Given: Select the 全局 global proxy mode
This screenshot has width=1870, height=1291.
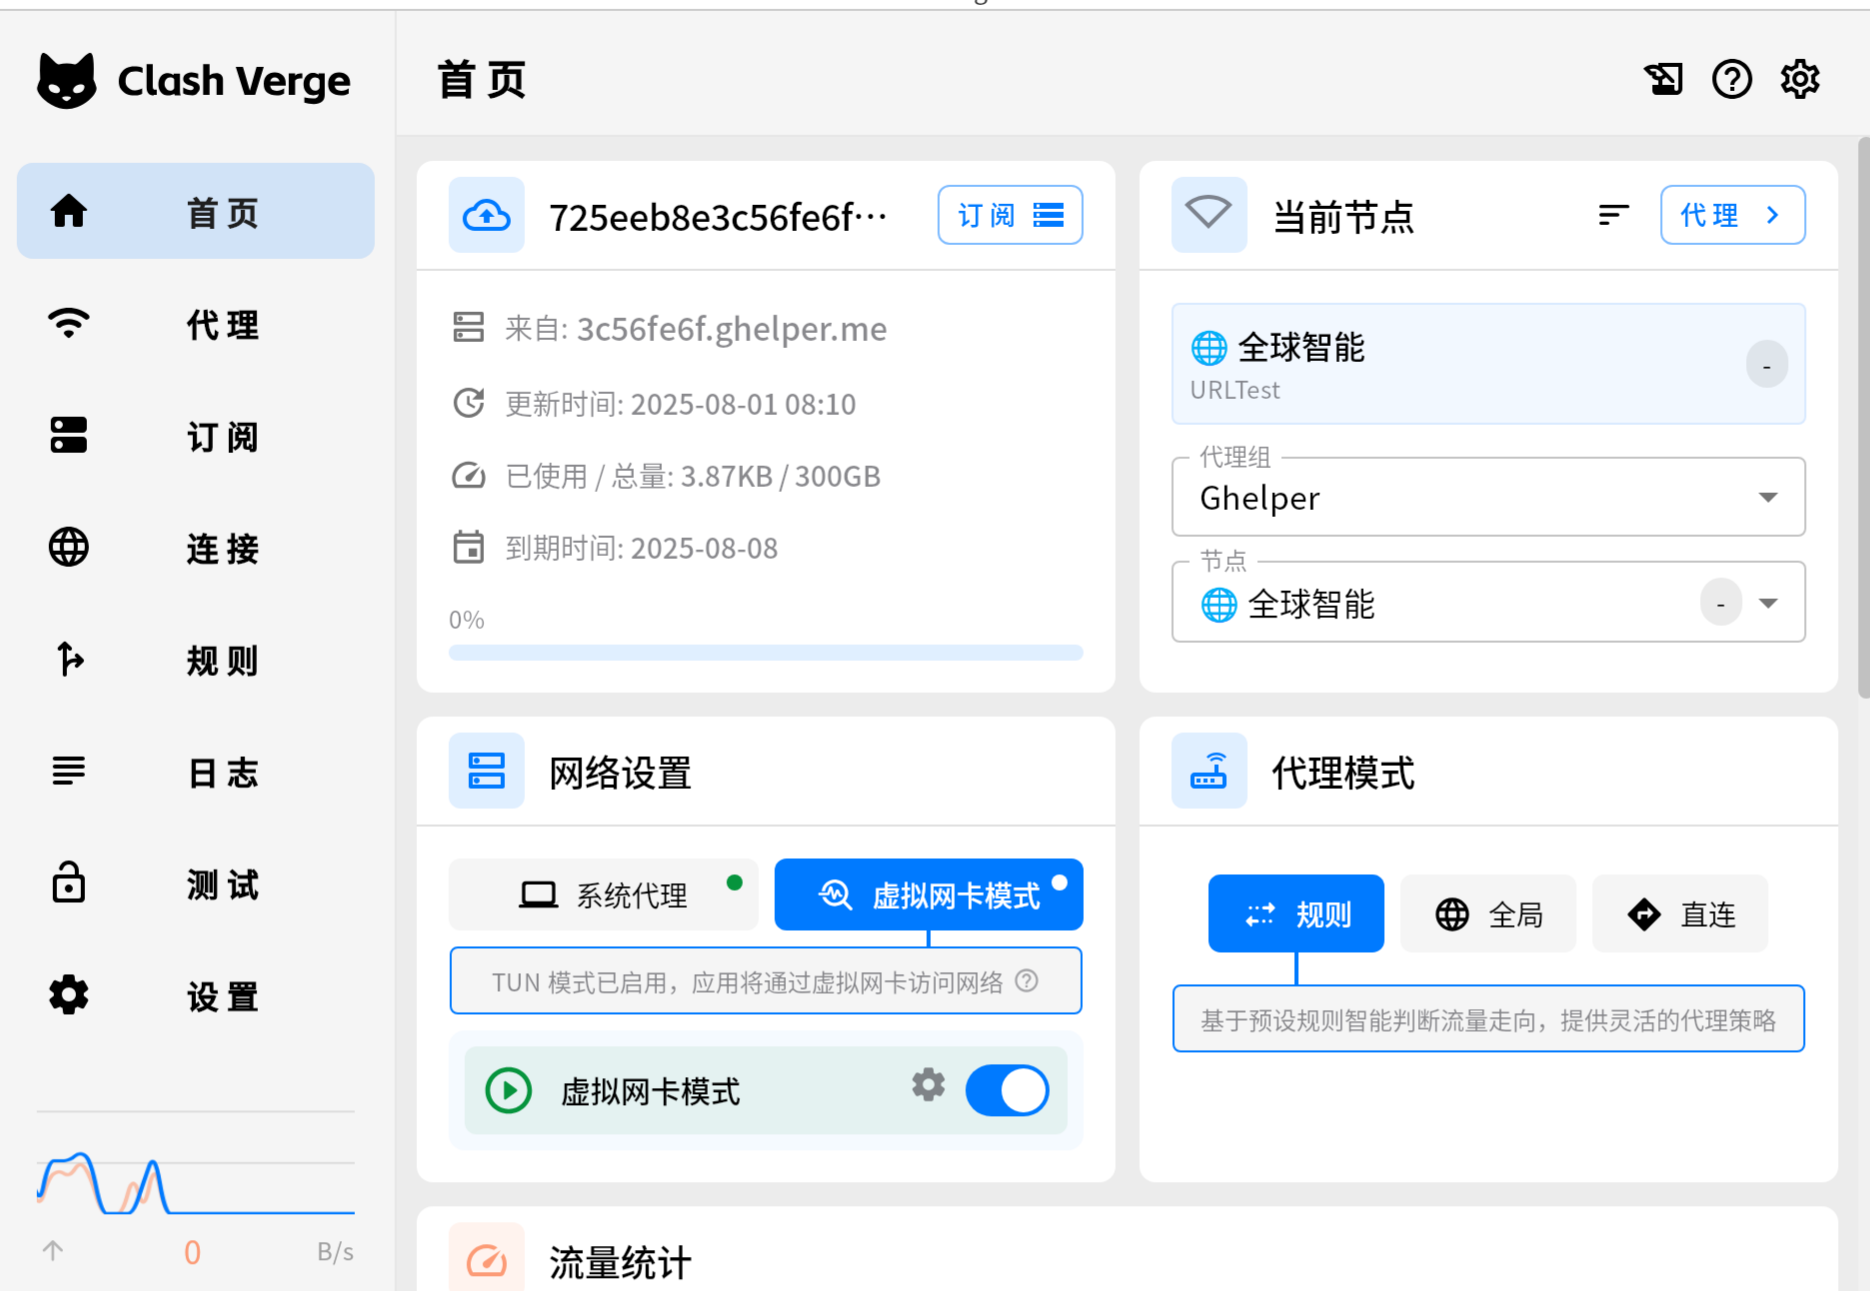Looking at the screenshot, I should pos(1488,914).
